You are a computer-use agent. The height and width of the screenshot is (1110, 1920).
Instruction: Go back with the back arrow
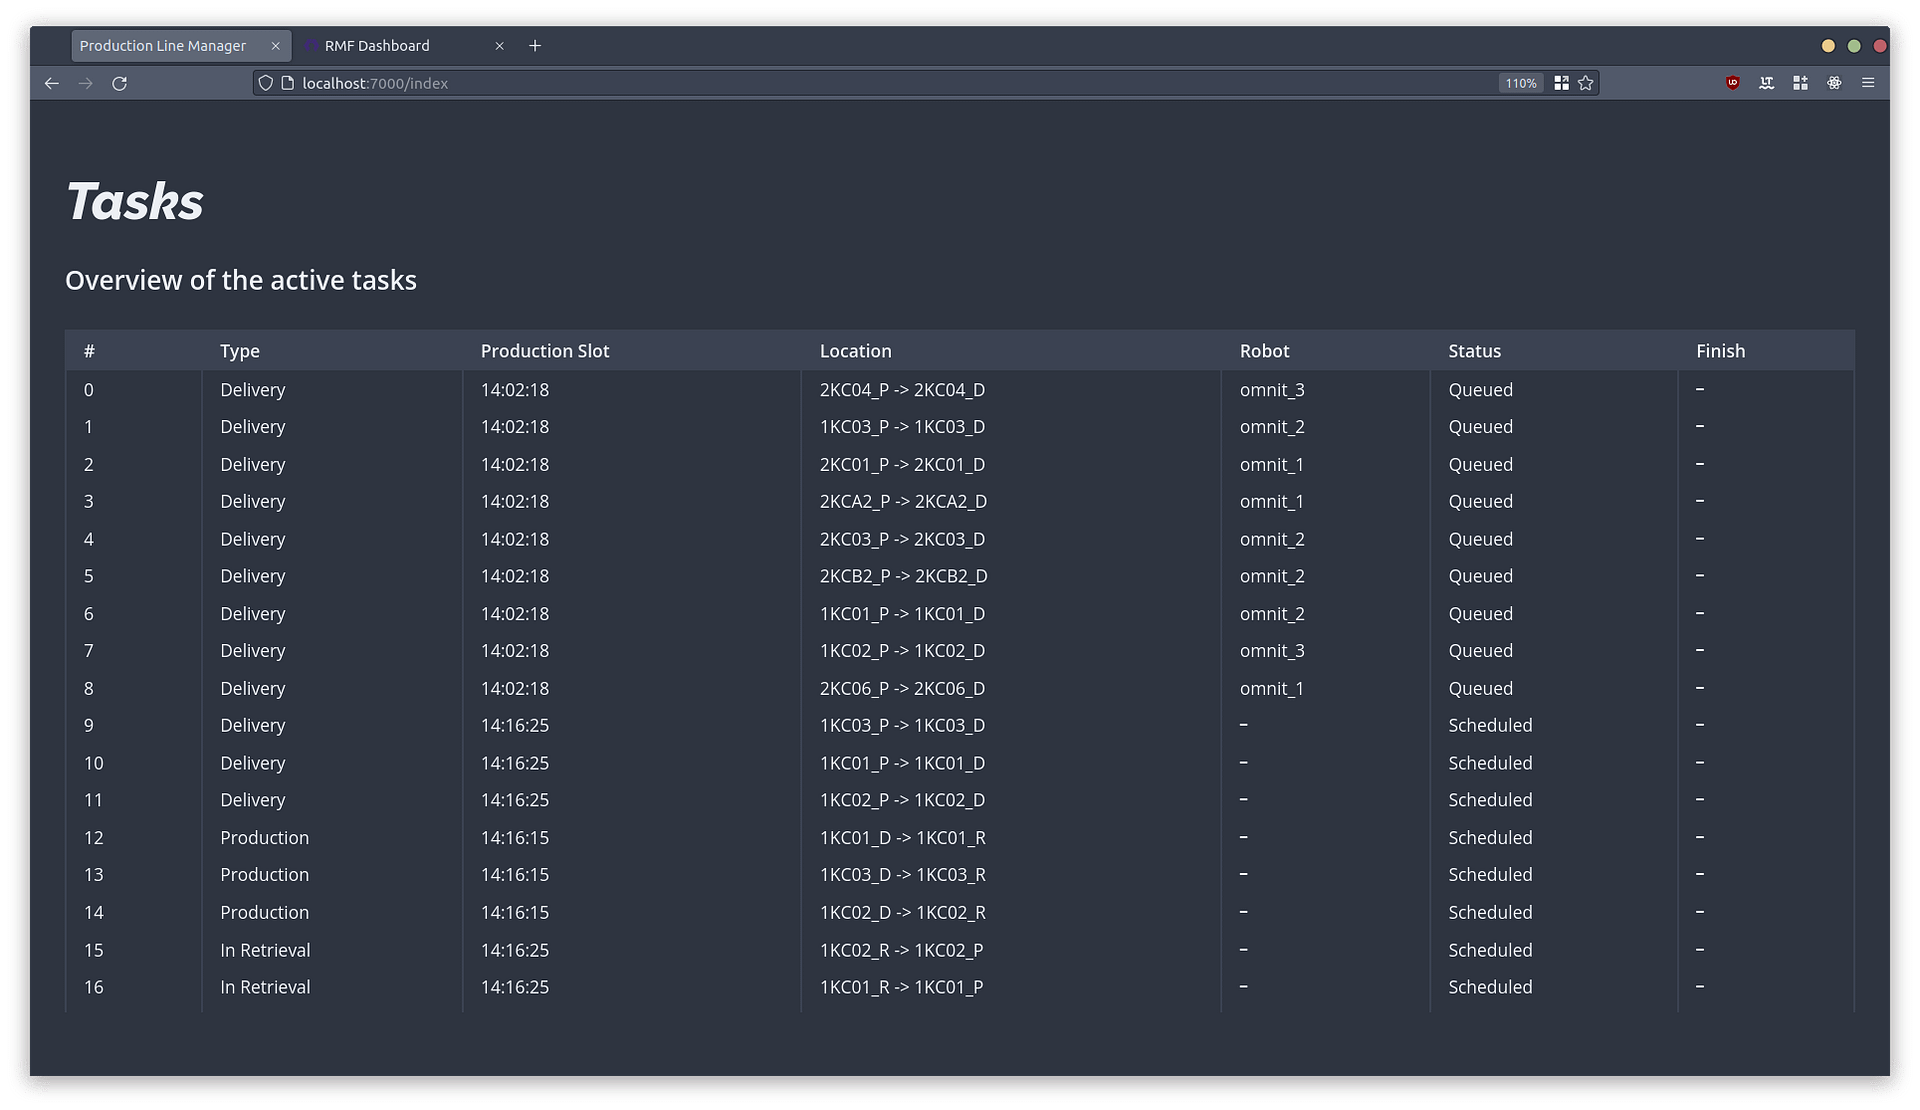coord(52,83)
